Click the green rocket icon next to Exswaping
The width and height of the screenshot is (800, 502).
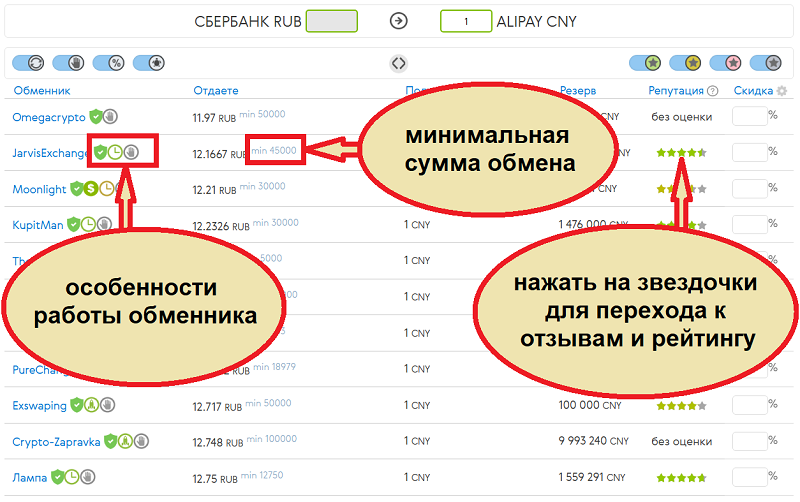click(x=91, y=405)
